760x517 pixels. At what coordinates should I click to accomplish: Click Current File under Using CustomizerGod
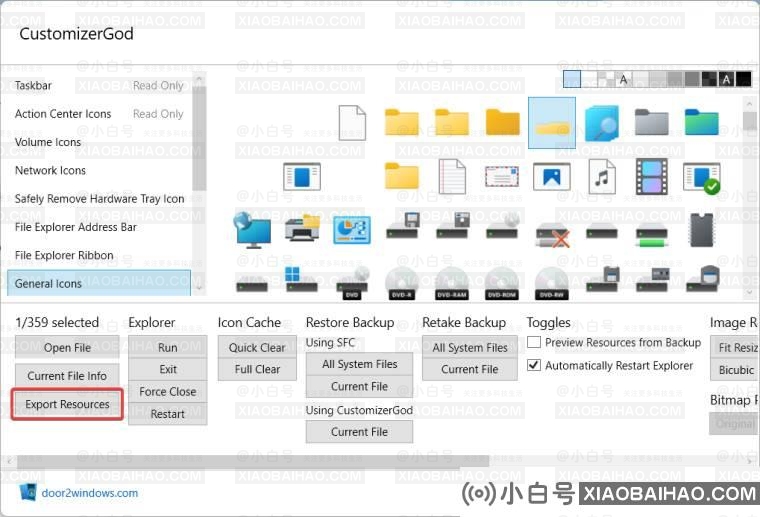(359, 432)
